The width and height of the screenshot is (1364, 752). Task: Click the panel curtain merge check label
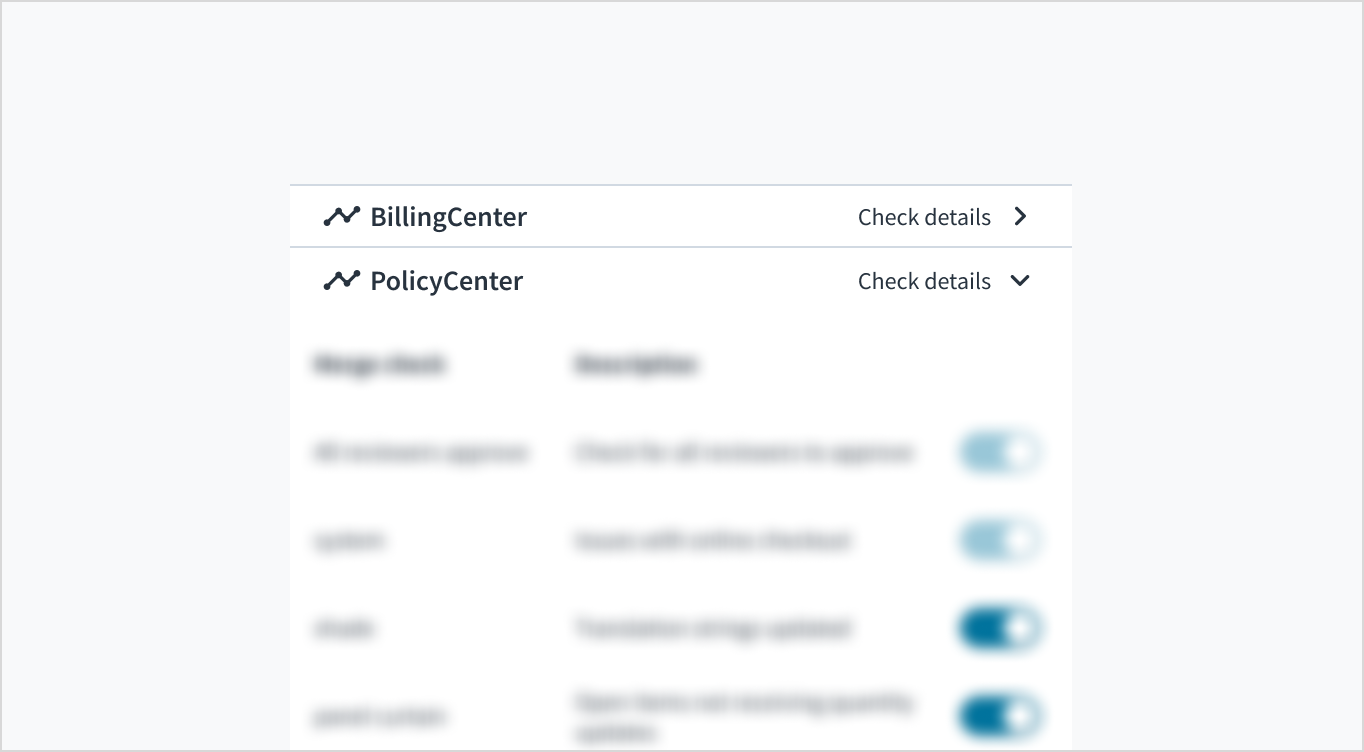pyautogui.click(x=379, y=717)
